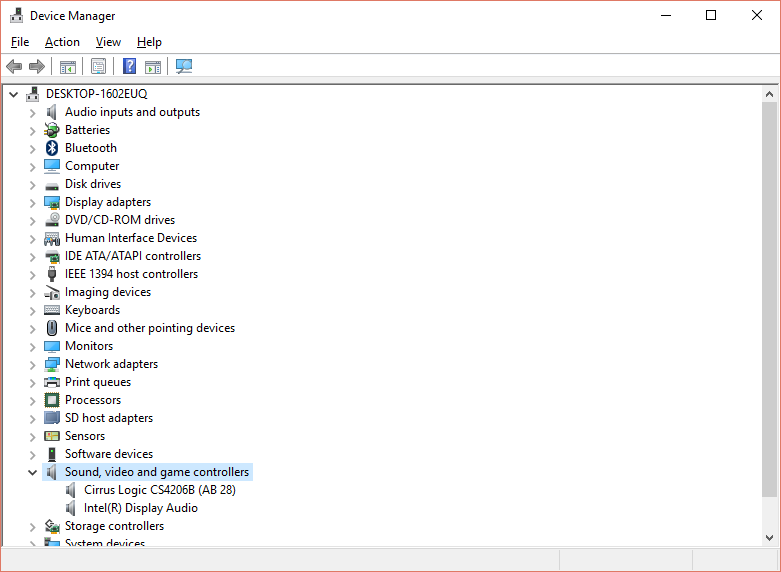
Task: Expand the Network adapters category
Action: pos(32,365)
